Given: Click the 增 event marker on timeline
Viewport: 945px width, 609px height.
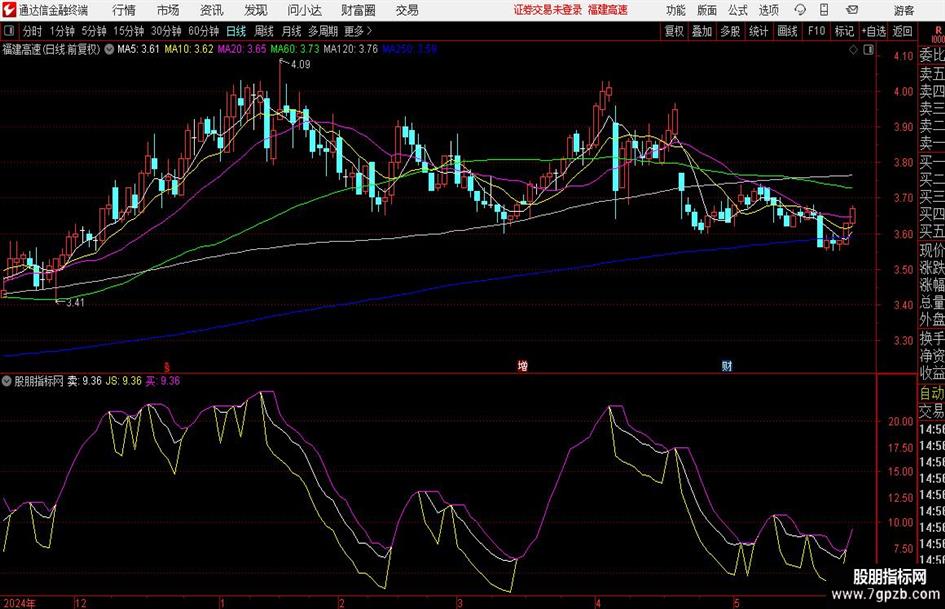Looking at the screenshot, I should [523, 366].
